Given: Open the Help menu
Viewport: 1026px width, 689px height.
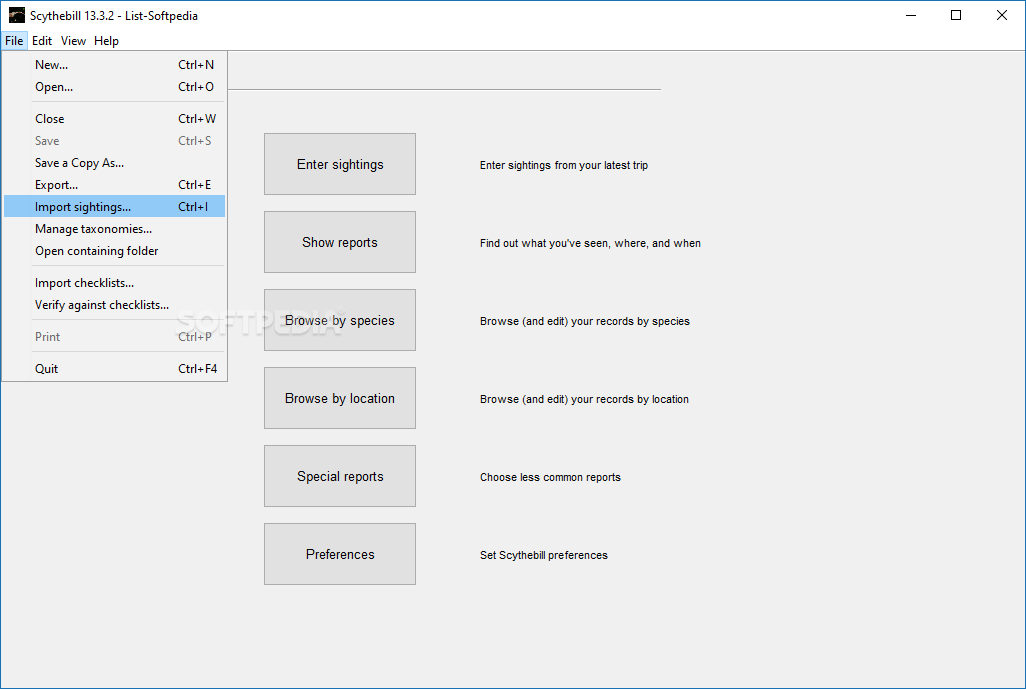Looking at the screenshot, I should tap(107, 41).
